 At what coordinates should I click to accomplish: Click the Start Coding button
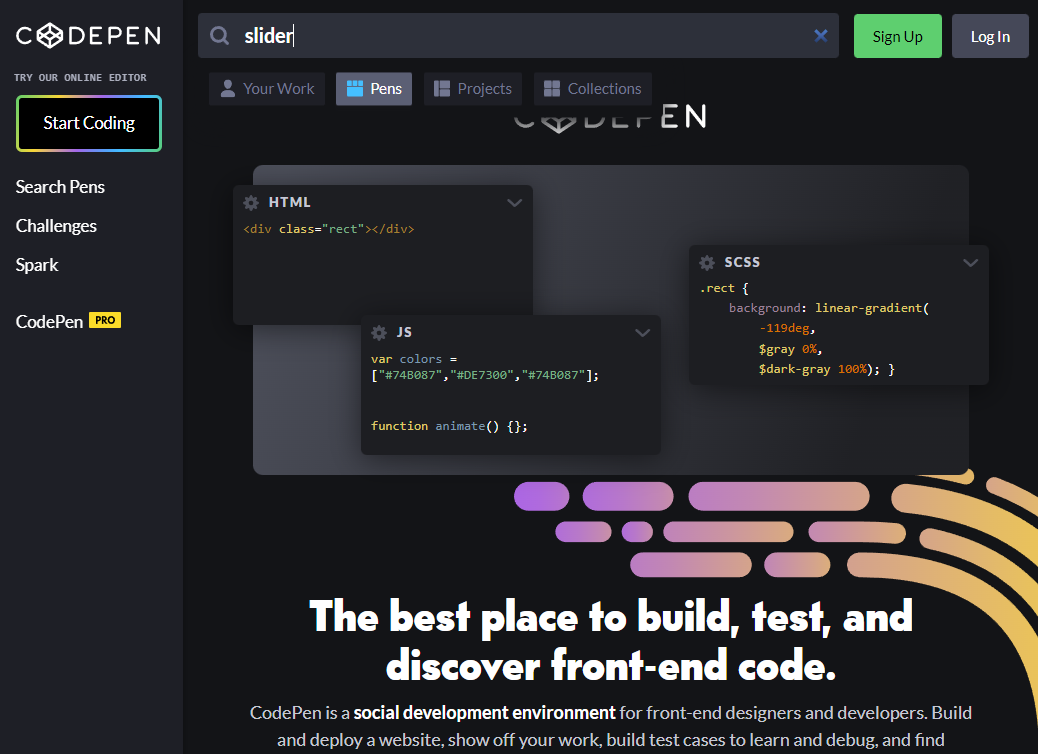point(89,123)
